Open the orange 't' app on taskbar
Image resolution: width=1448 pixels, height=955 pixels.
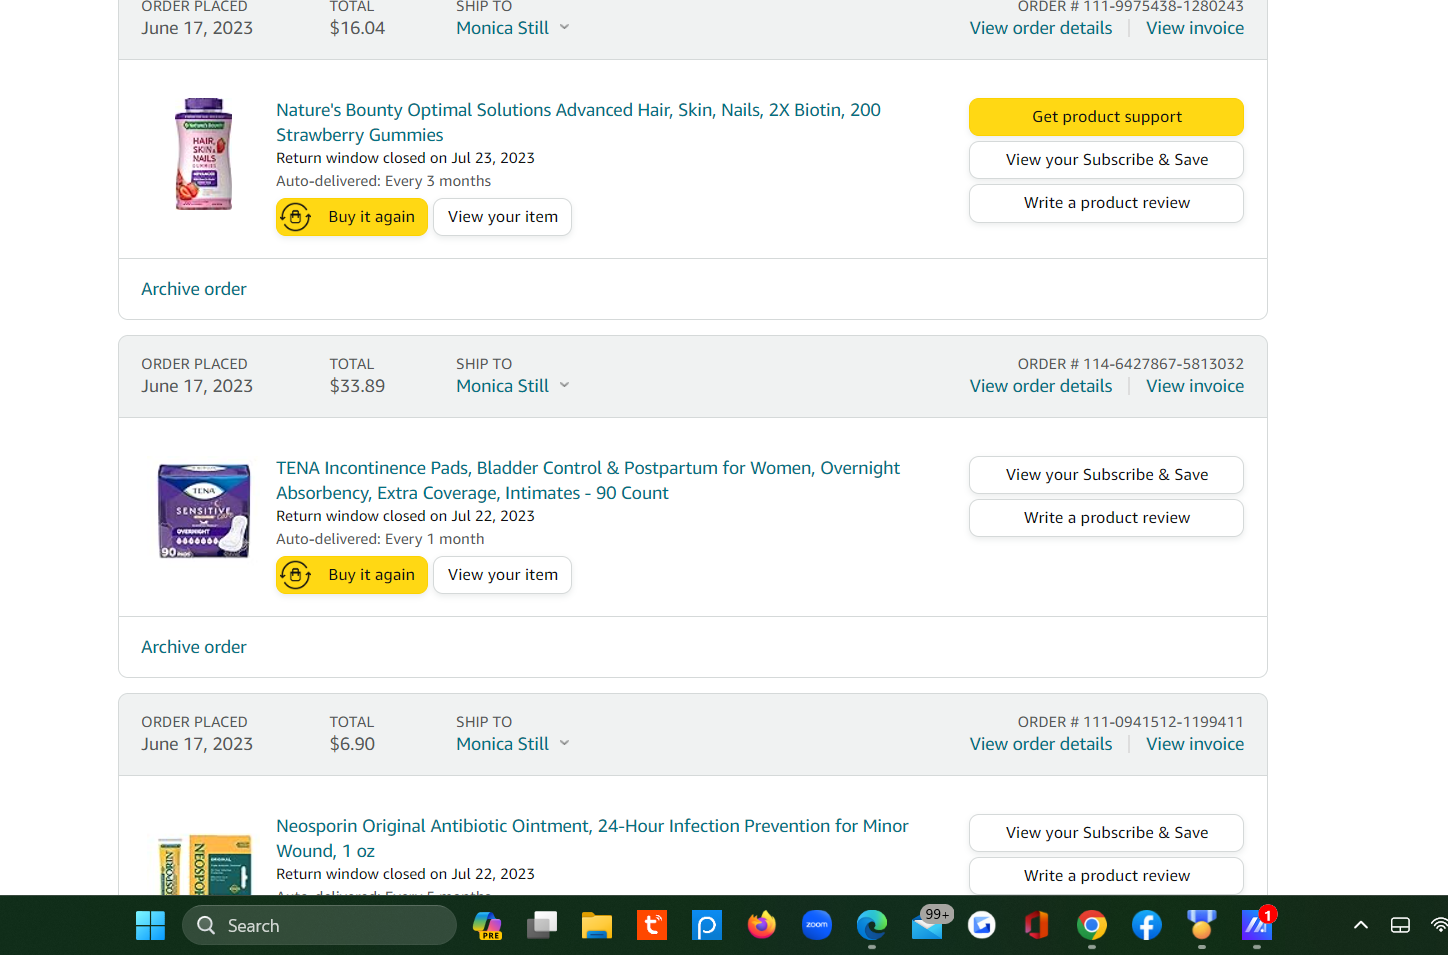click(652, 926)
